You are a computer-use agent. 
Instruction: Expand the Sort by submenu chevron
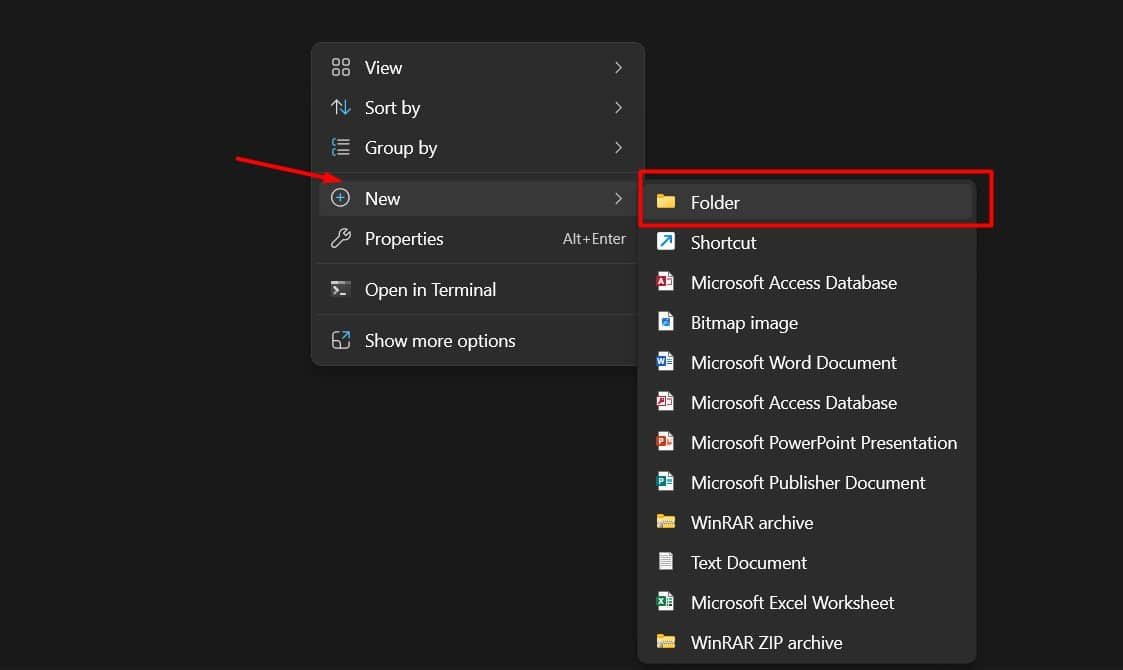[618, 107]
